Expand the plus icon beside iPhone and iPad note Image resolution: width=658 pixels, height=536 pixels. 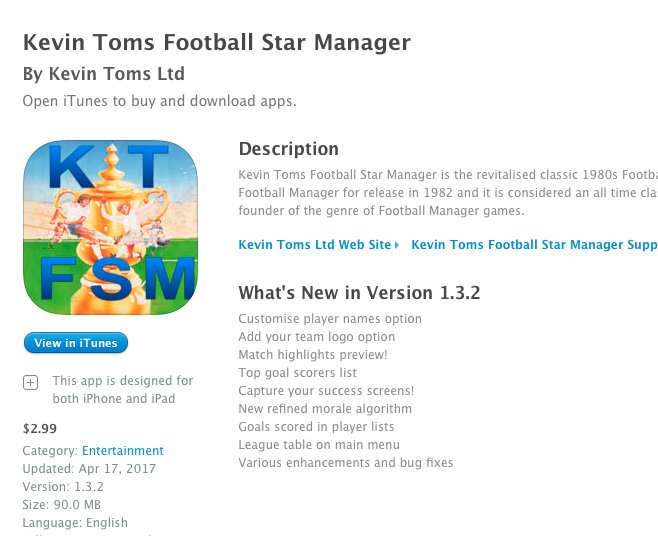pos(30,382)
